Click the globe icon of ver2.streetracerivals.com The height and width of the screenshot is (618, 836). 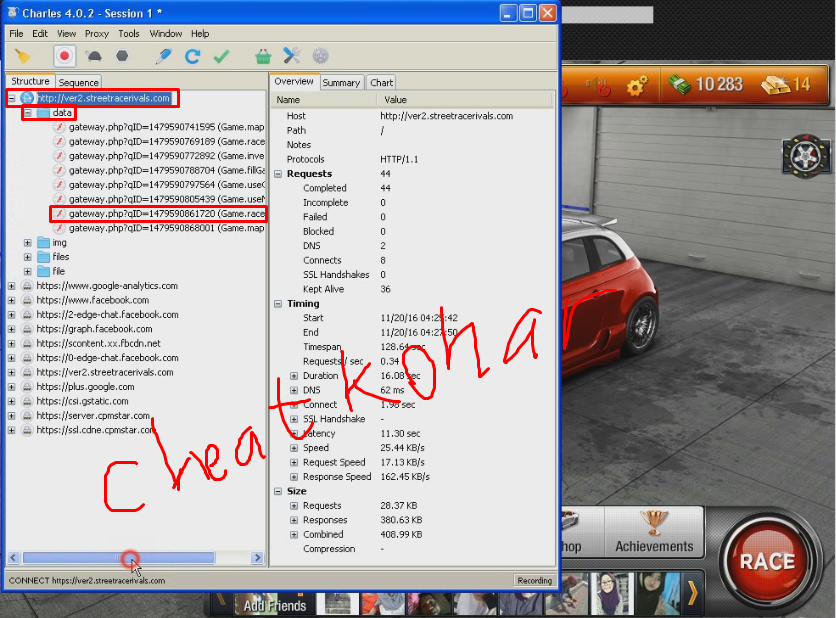[x=27, y=98]
